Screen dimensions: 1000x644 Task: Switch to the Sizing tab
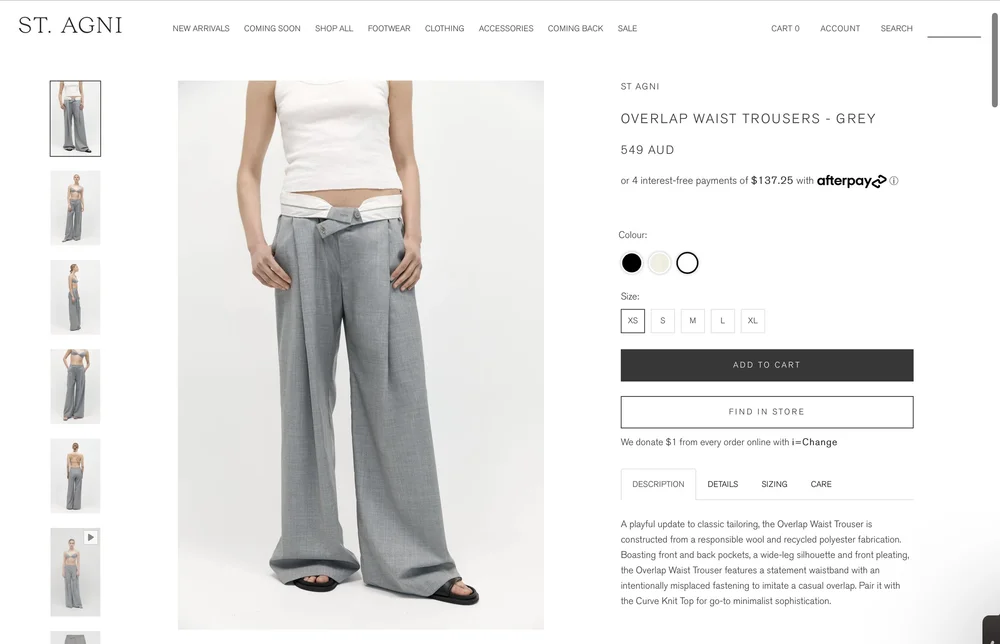[x=774, y=484]
